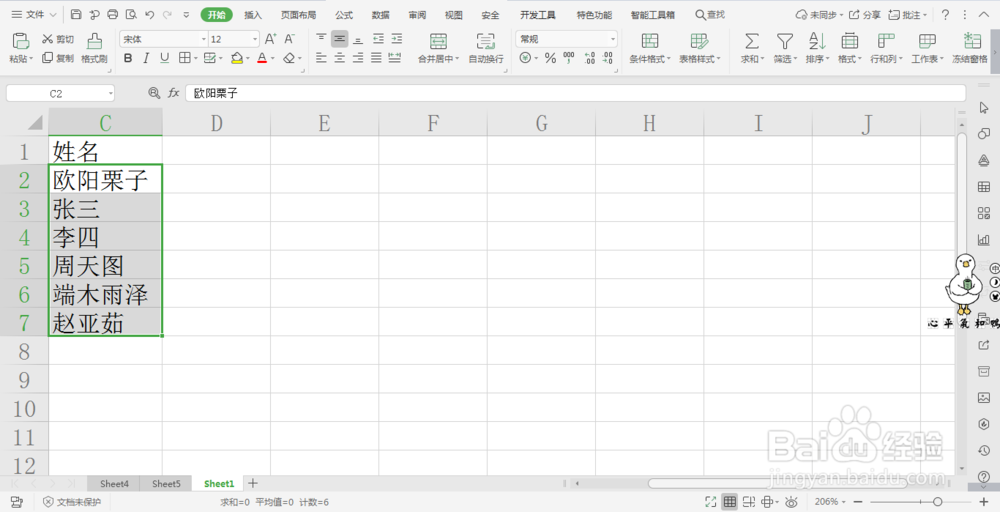Align text to bottom
This screenshot has height=512, width=1000.
click(x=358, y=39)
